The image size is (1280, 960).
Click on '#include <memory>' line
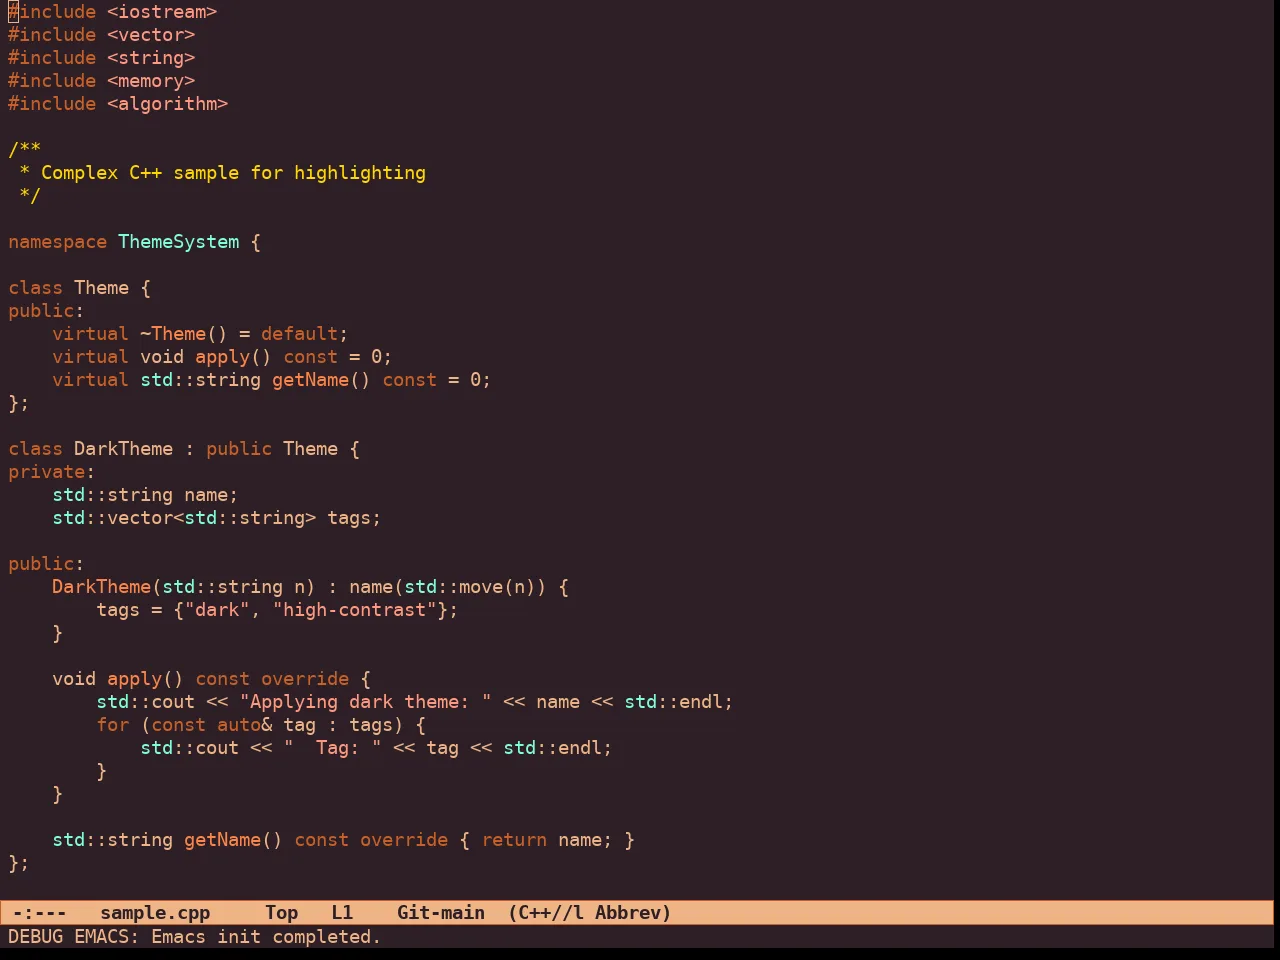pyautogui.click(x=102, y=81)
